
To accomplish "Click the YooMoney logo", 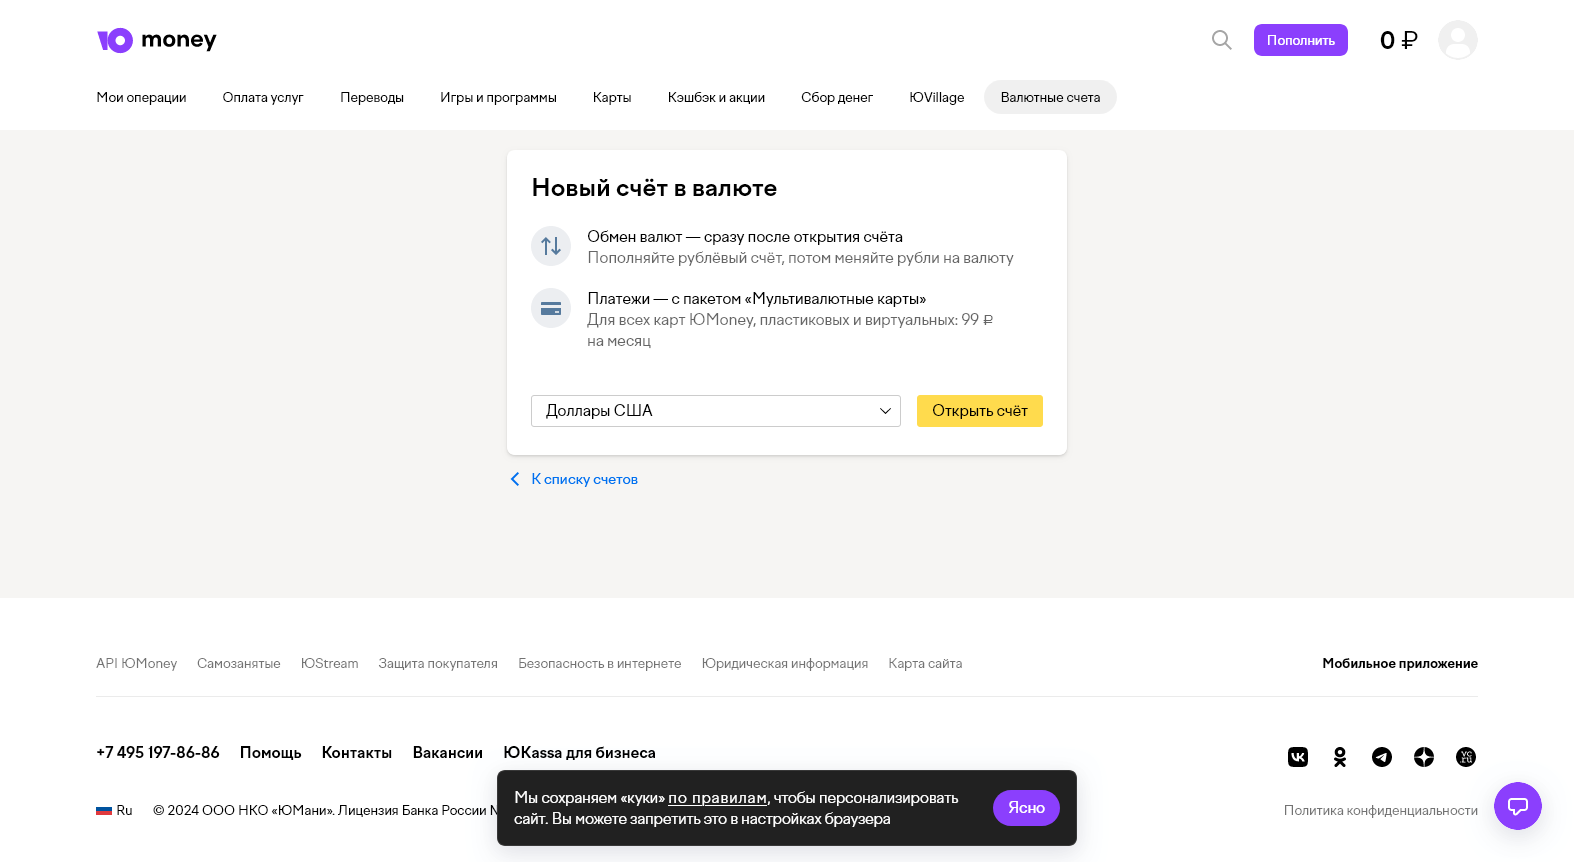I will pyautogui.click(x=157, y=40).
